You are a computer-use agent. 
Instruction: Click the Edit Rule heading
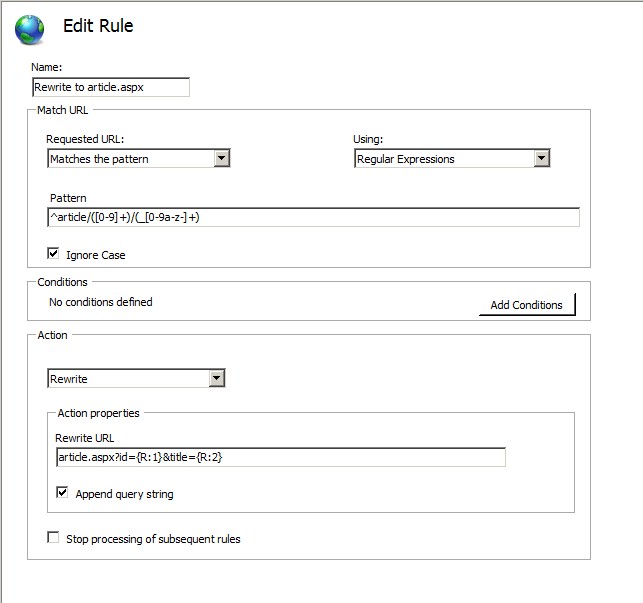98,26
